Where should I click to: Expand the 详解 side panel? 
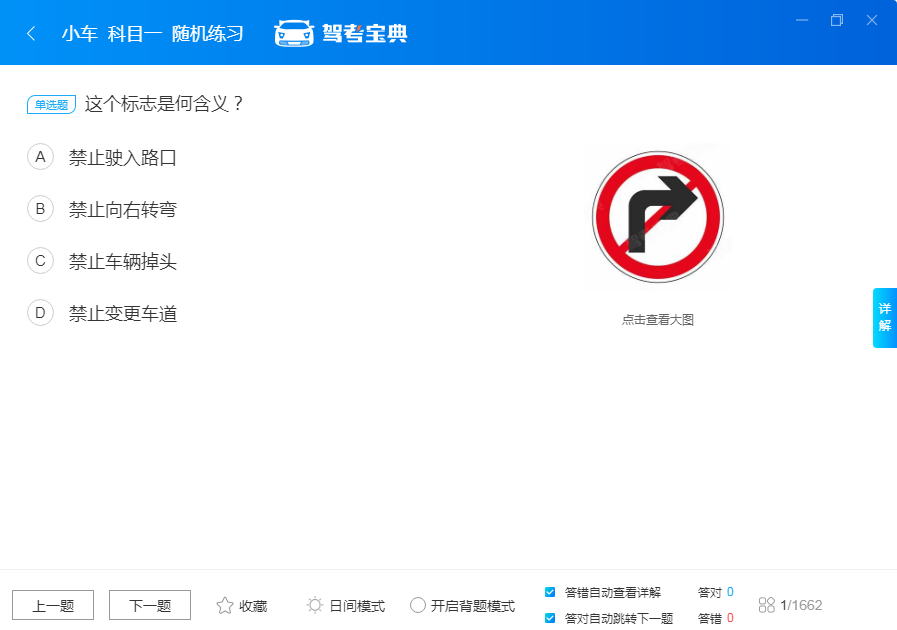click(884, 317)
